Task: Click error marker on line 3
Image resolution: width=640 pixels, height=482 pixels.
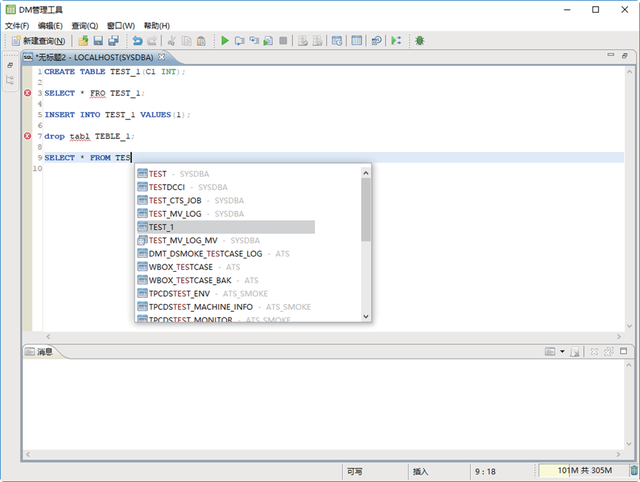Action: point(27,93)
